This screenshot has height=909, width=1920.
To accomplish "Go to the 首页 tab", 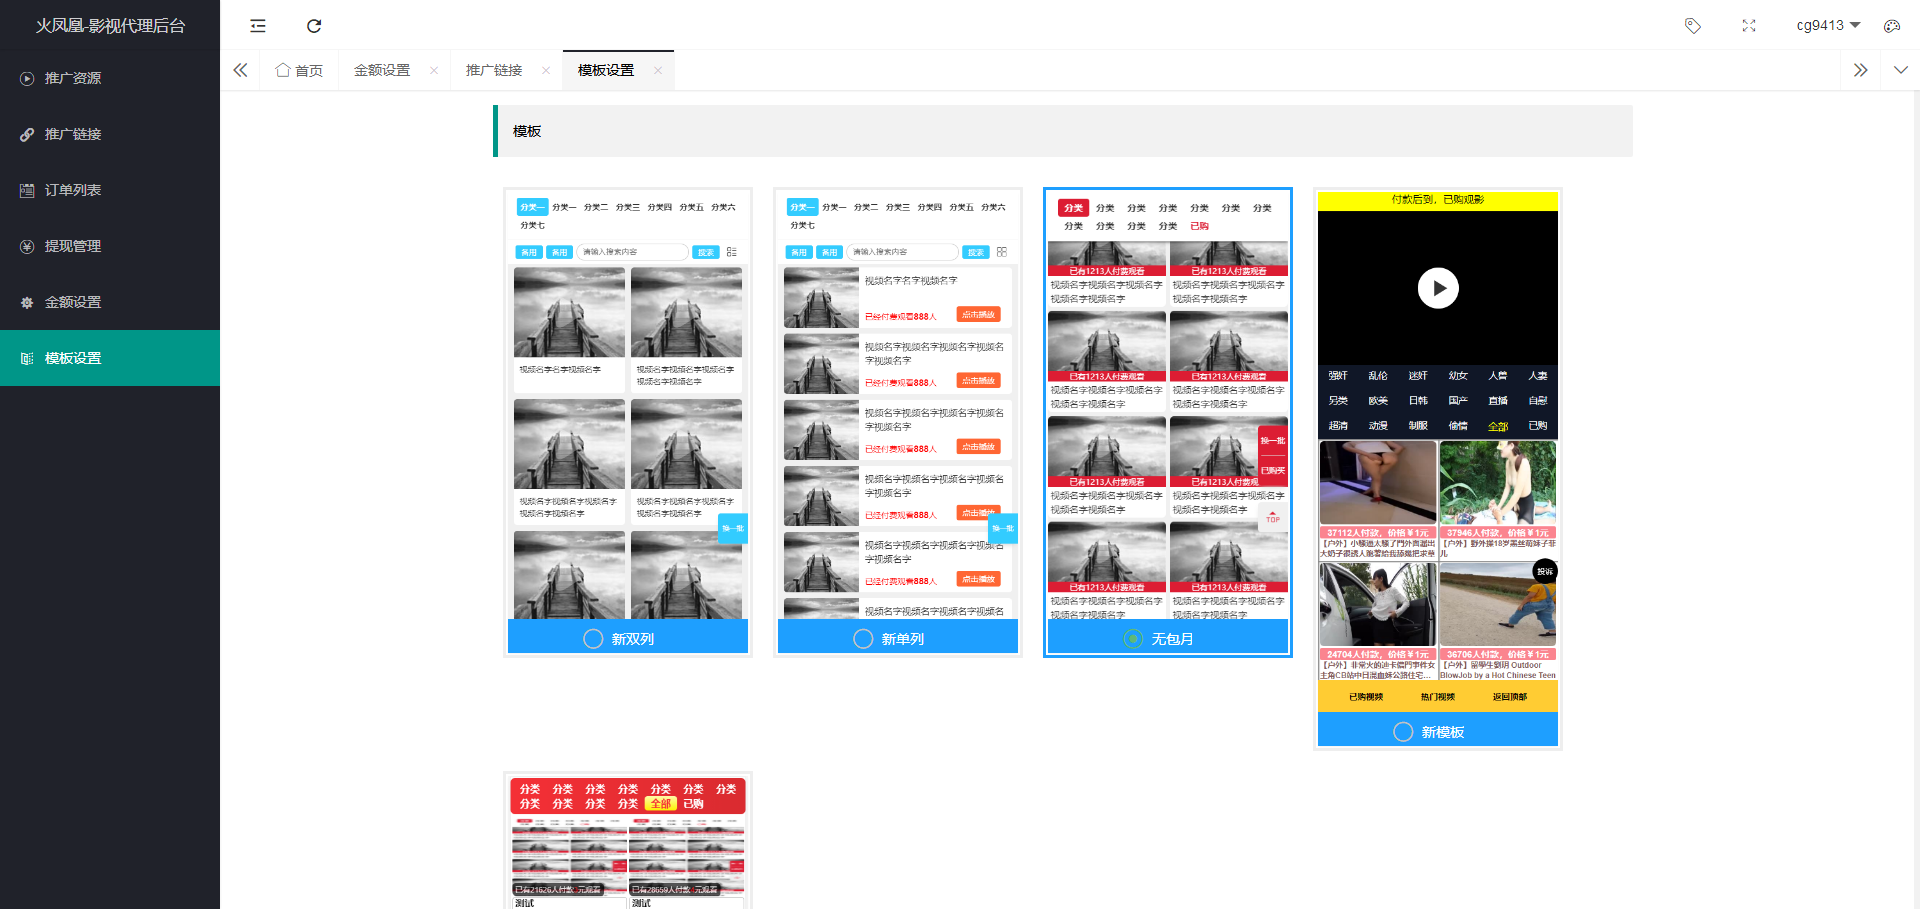I will (x=300, y=70).
